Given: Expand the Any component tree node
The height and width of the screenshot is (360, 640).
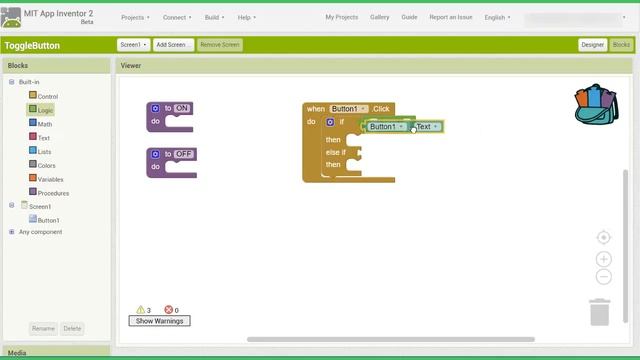Looking at the screenshot, I should tap(12, 232).
